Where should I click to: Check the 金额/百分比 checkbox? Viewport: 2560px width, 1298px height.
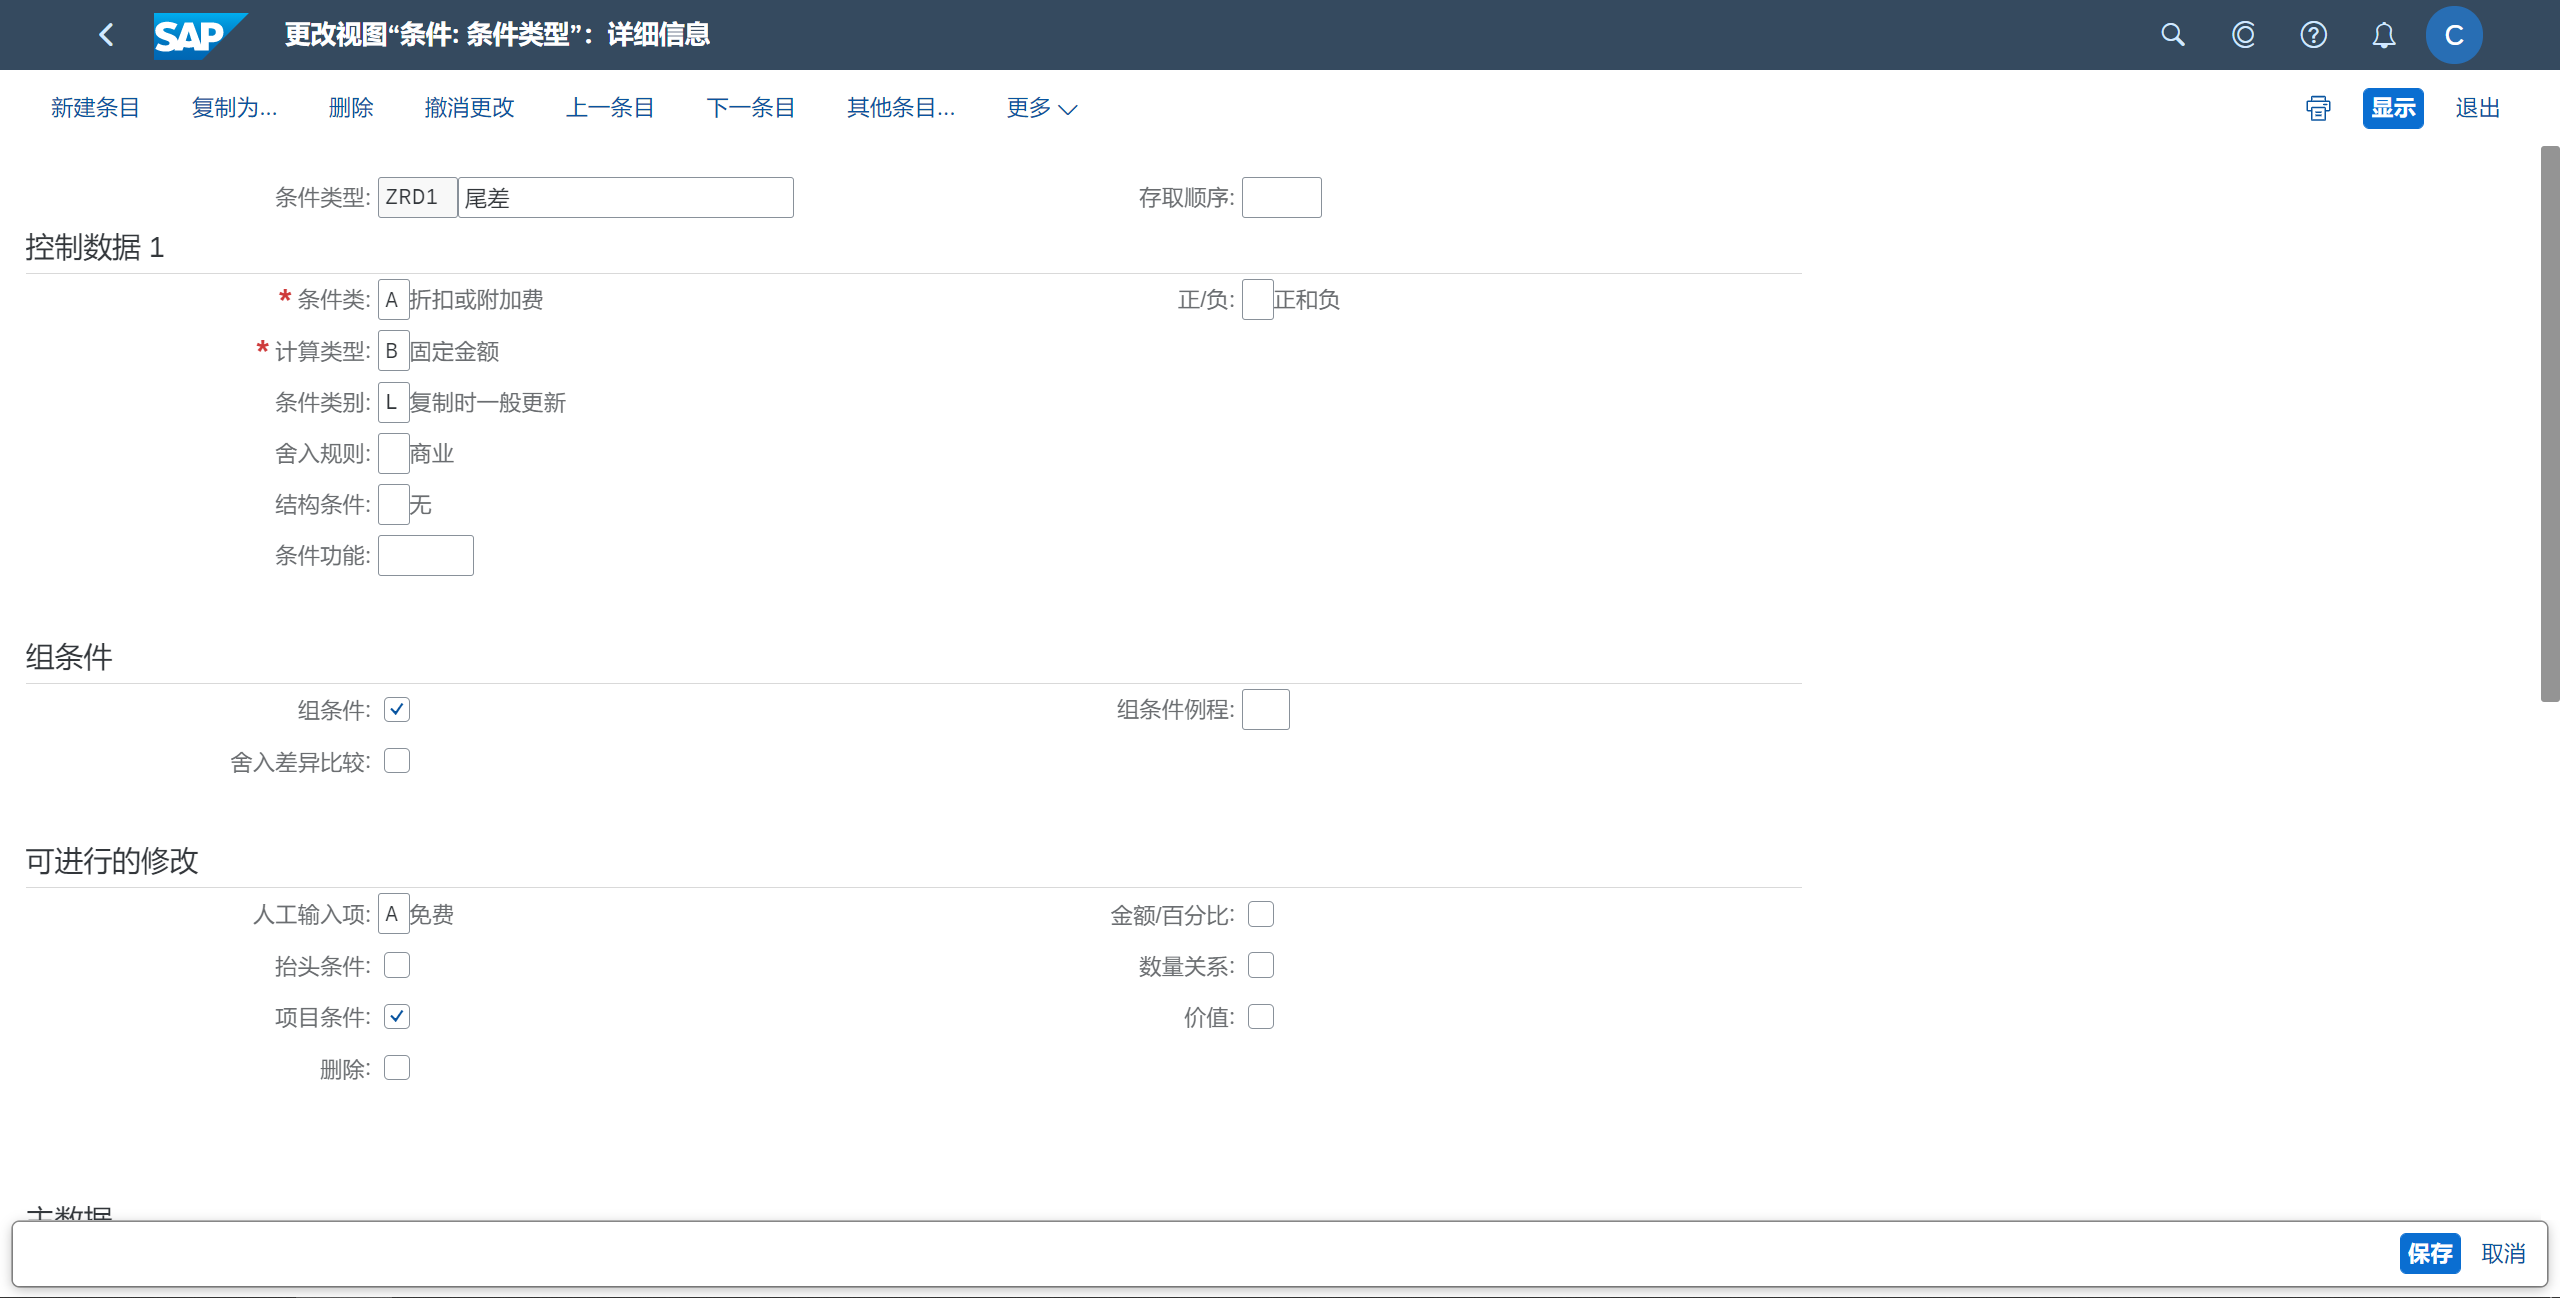1261,914
